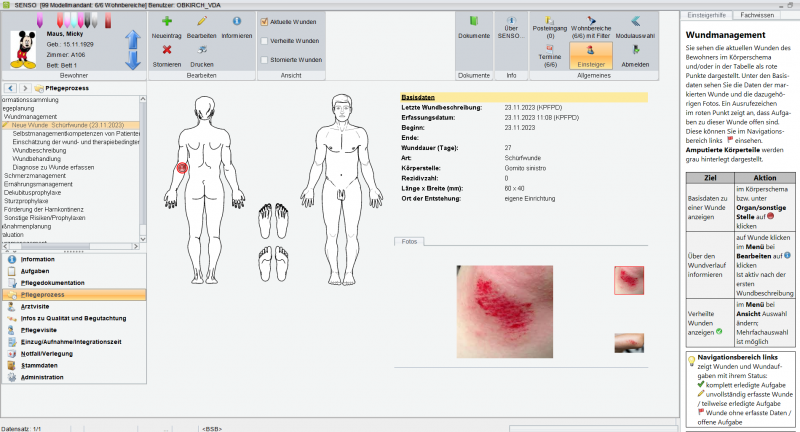Click tree horizontal scrollbar right arrow

point(136,246)
